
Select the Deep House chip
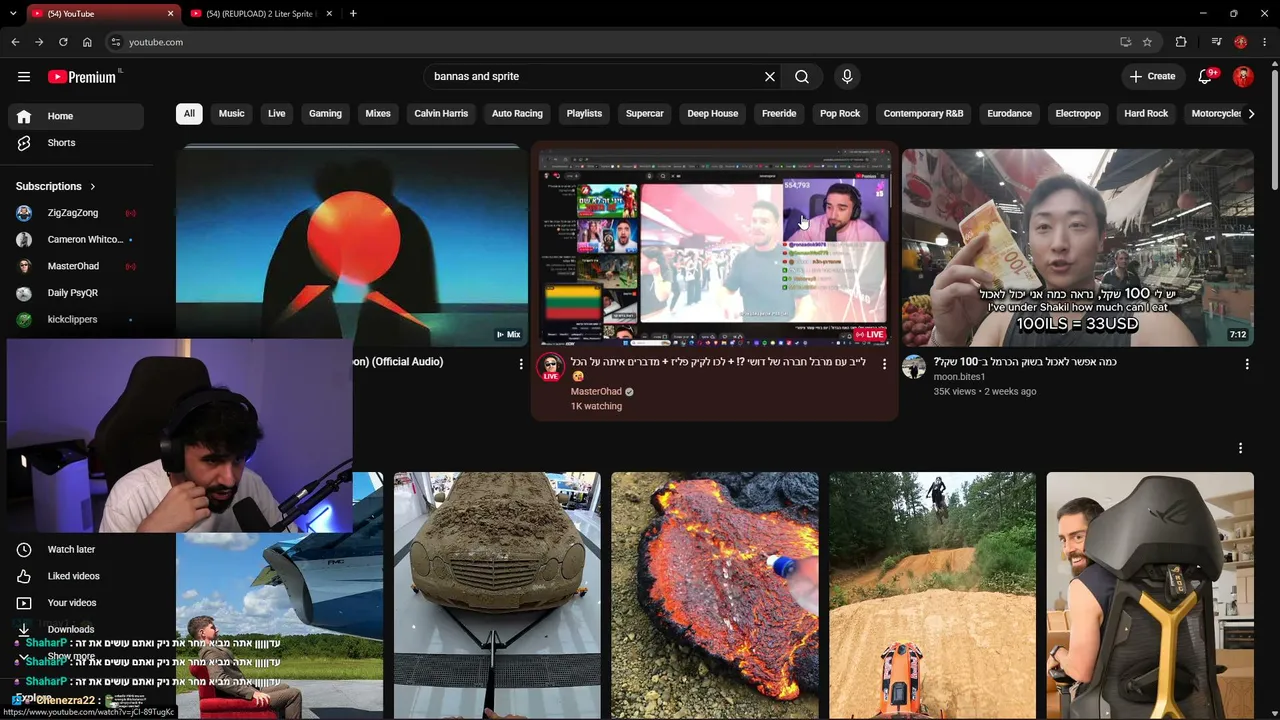(713, 114)
